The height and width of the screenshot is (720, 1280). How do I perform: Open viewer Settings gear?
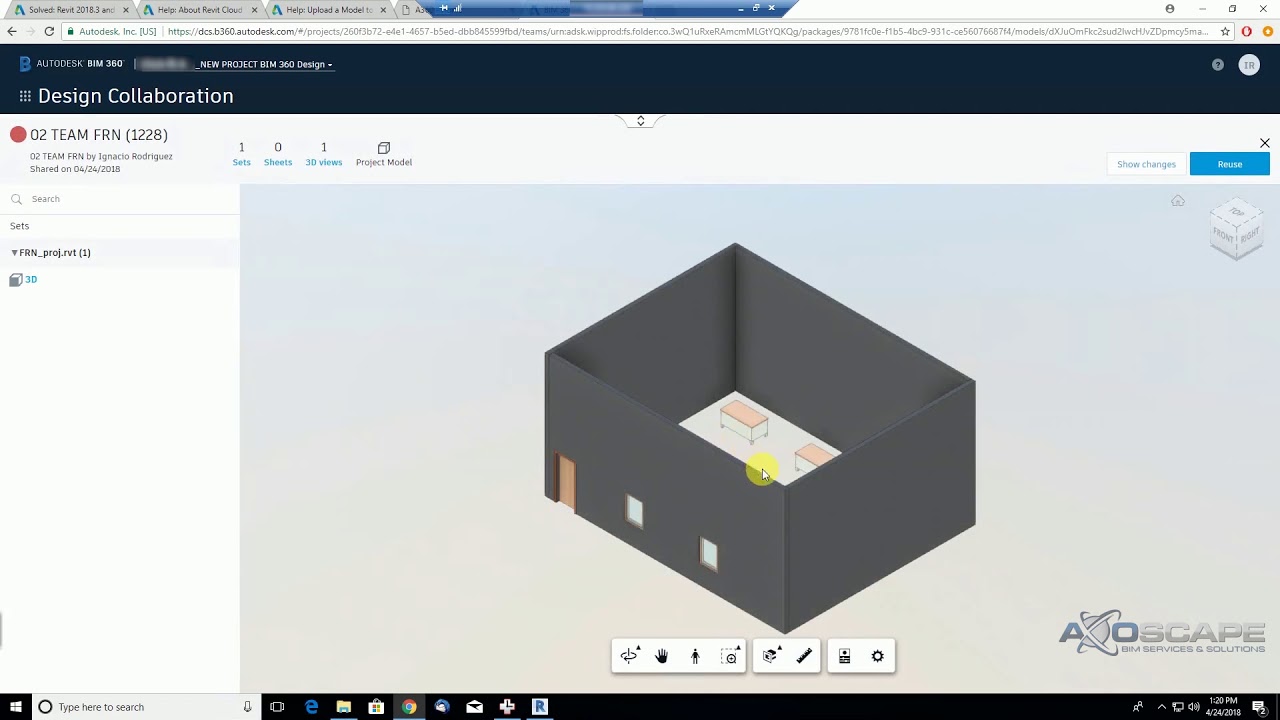point(877,656)
